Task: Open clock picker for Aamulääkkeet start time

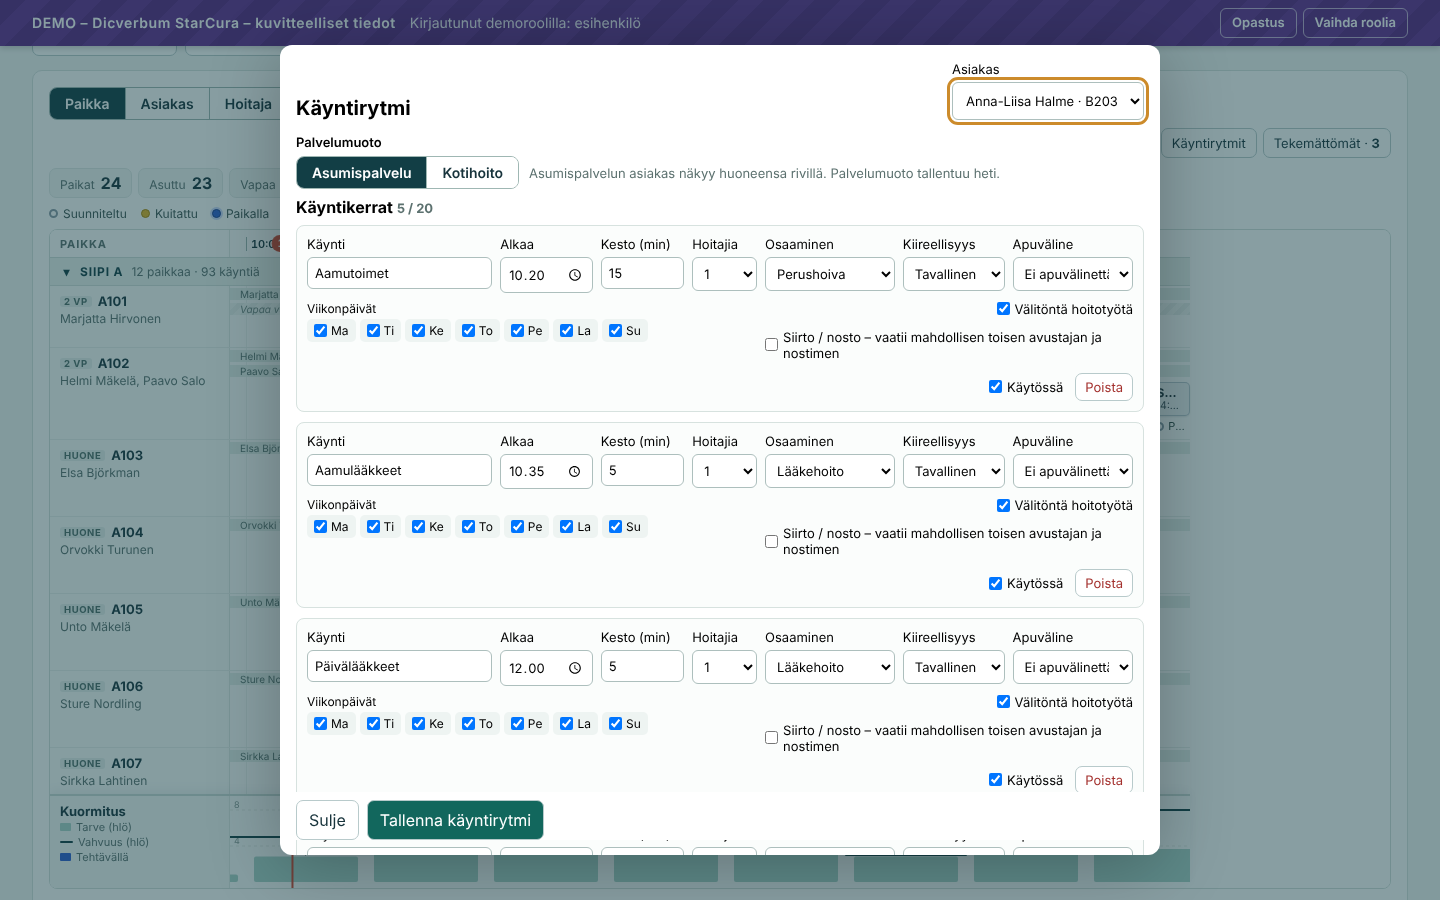Action: [575, 472]
